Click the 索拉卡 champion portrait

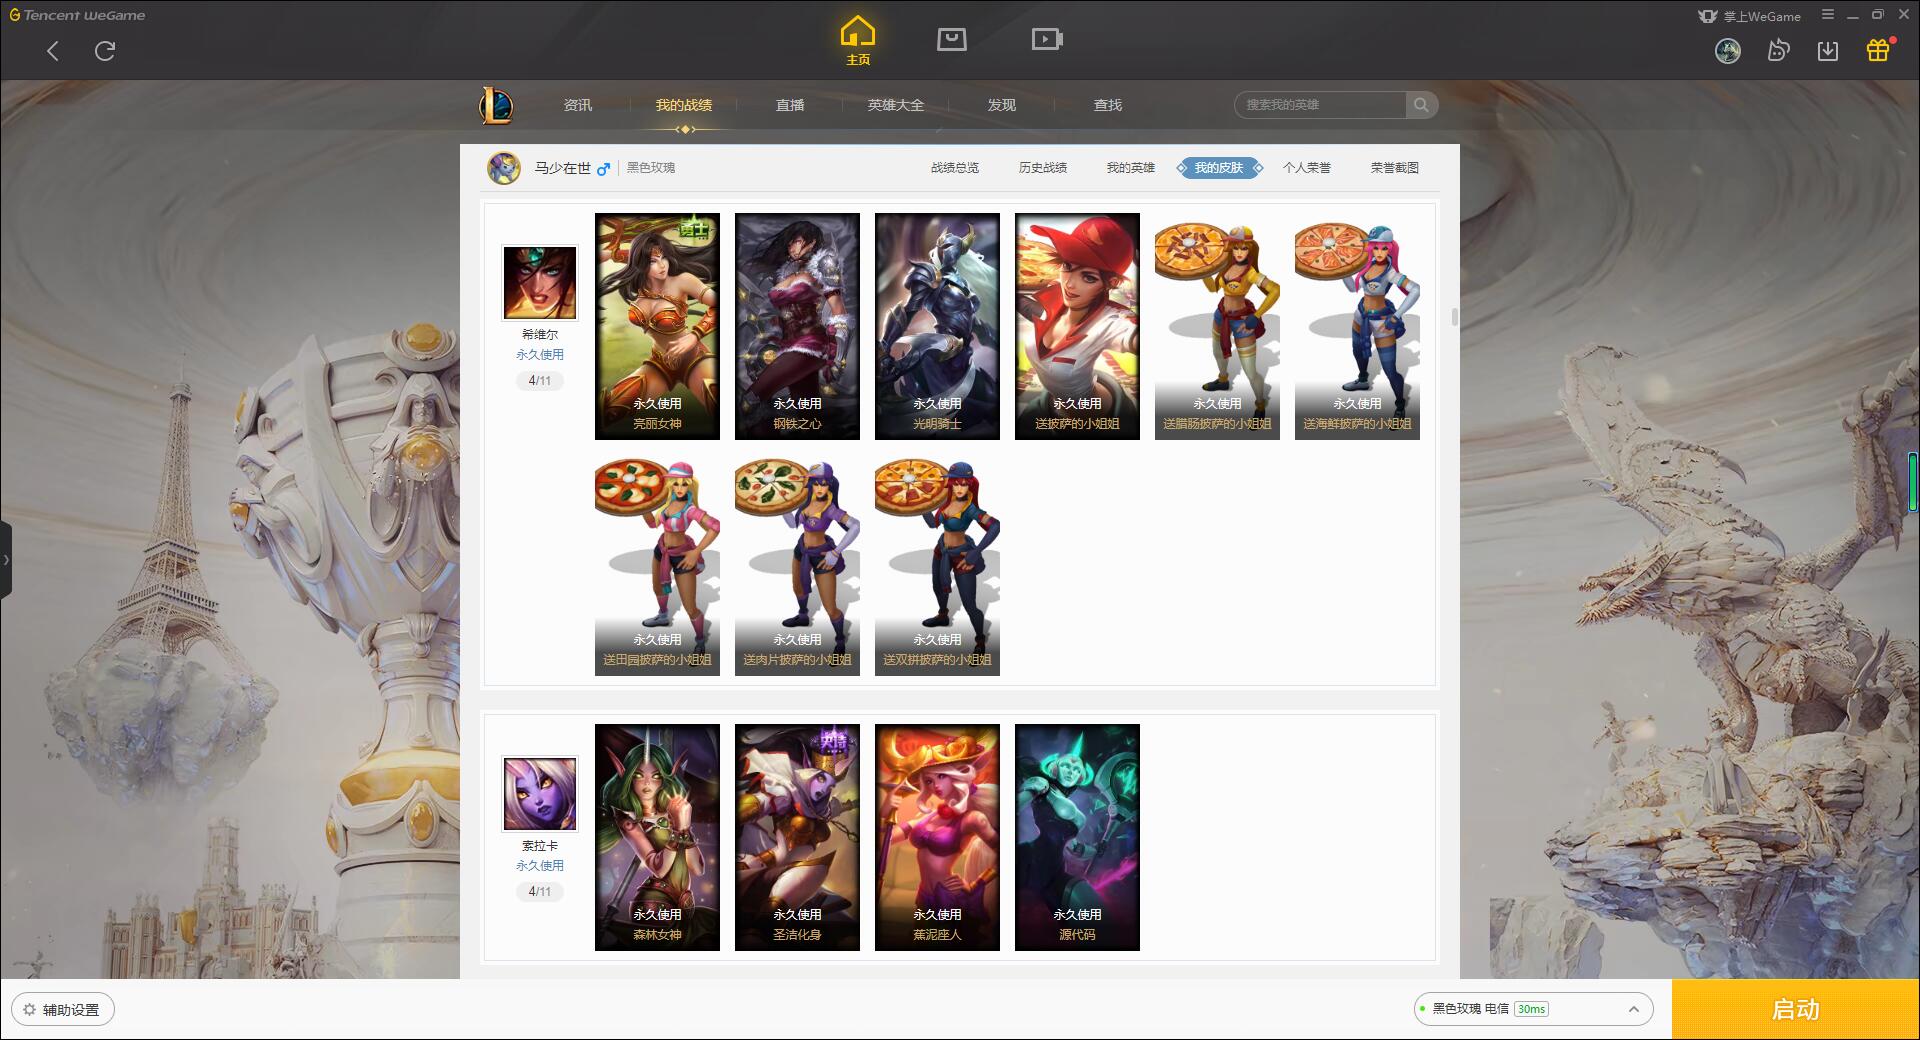540,794
